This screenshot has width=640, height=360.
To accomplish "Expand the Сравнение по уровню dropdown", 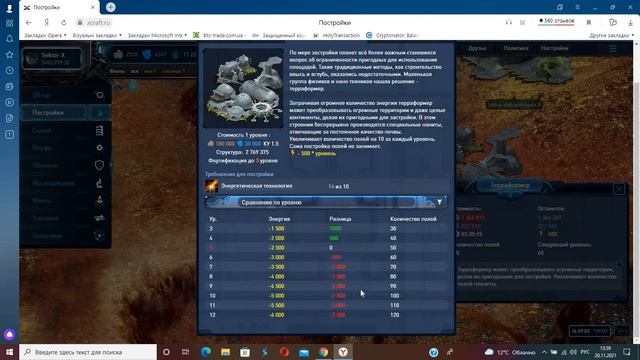I will pos(326,202).
